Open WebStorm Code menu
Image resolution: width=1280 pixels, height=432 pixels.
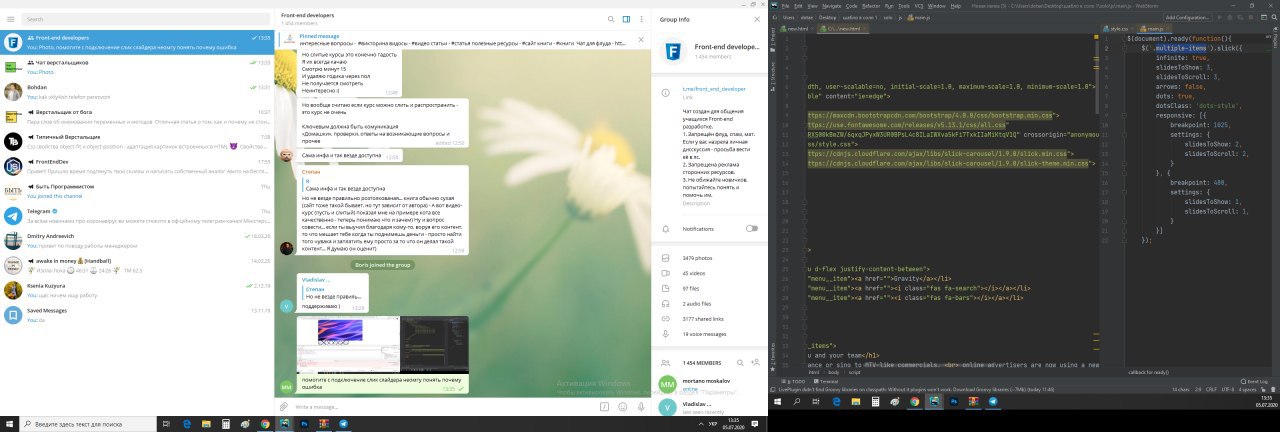pyautogui.click(x=853, y=5)
